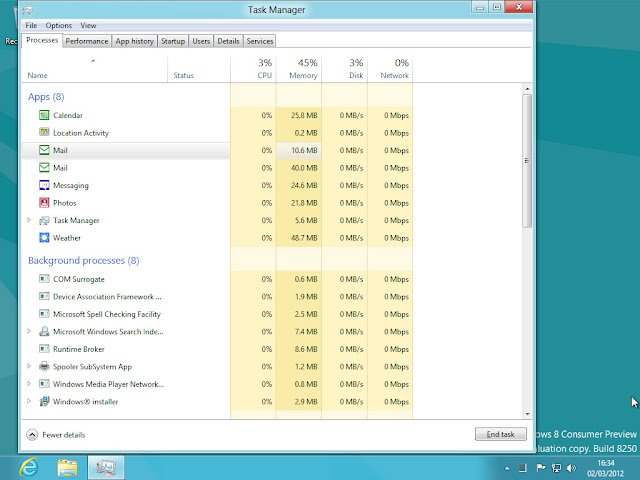The image size is (640, 480).
Task: Click the Weather app icon
Action: click(x=44, y=238)
